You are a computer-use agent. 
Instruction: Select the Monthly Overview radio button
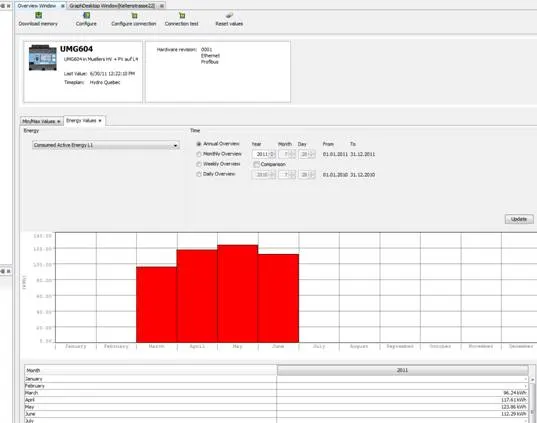tap(199, 154)
